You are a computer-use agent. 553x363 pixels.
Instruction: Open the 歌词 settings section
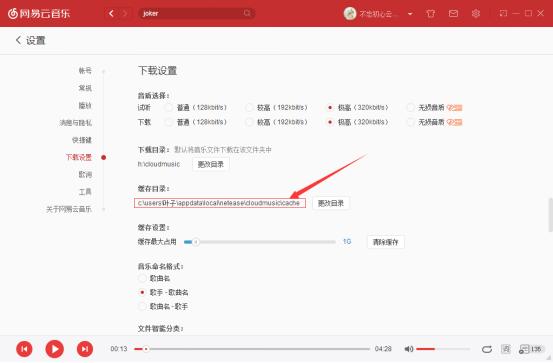coord(85,174)
